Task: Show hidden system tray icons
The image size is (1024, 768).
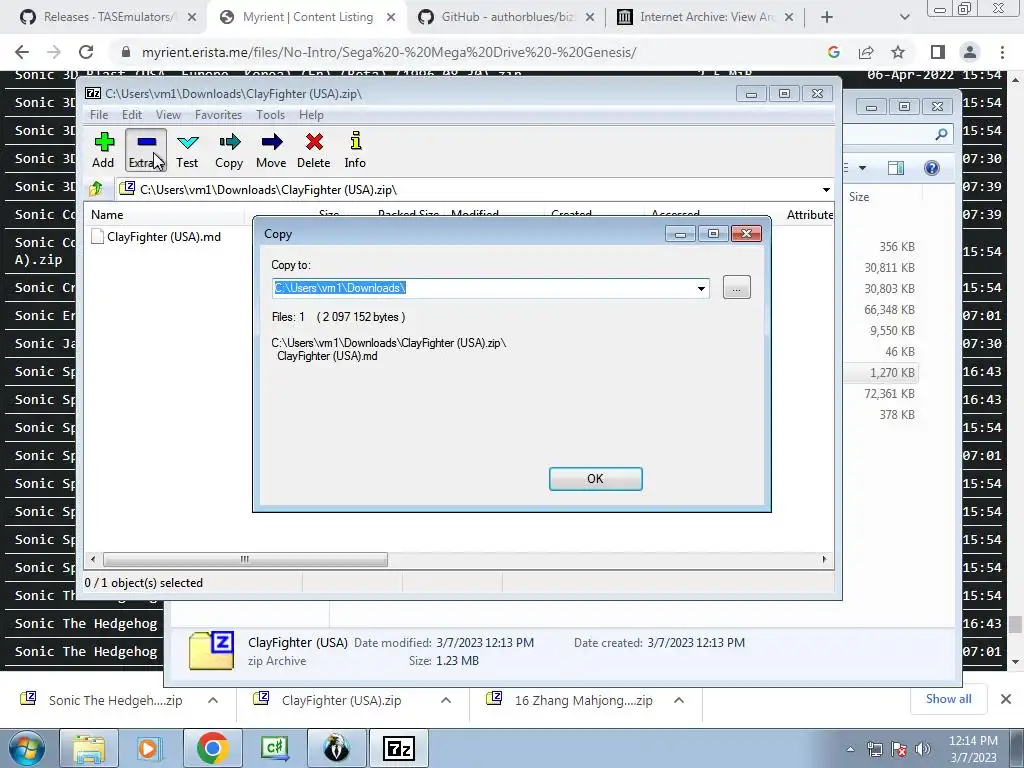Action: [850, 749]
